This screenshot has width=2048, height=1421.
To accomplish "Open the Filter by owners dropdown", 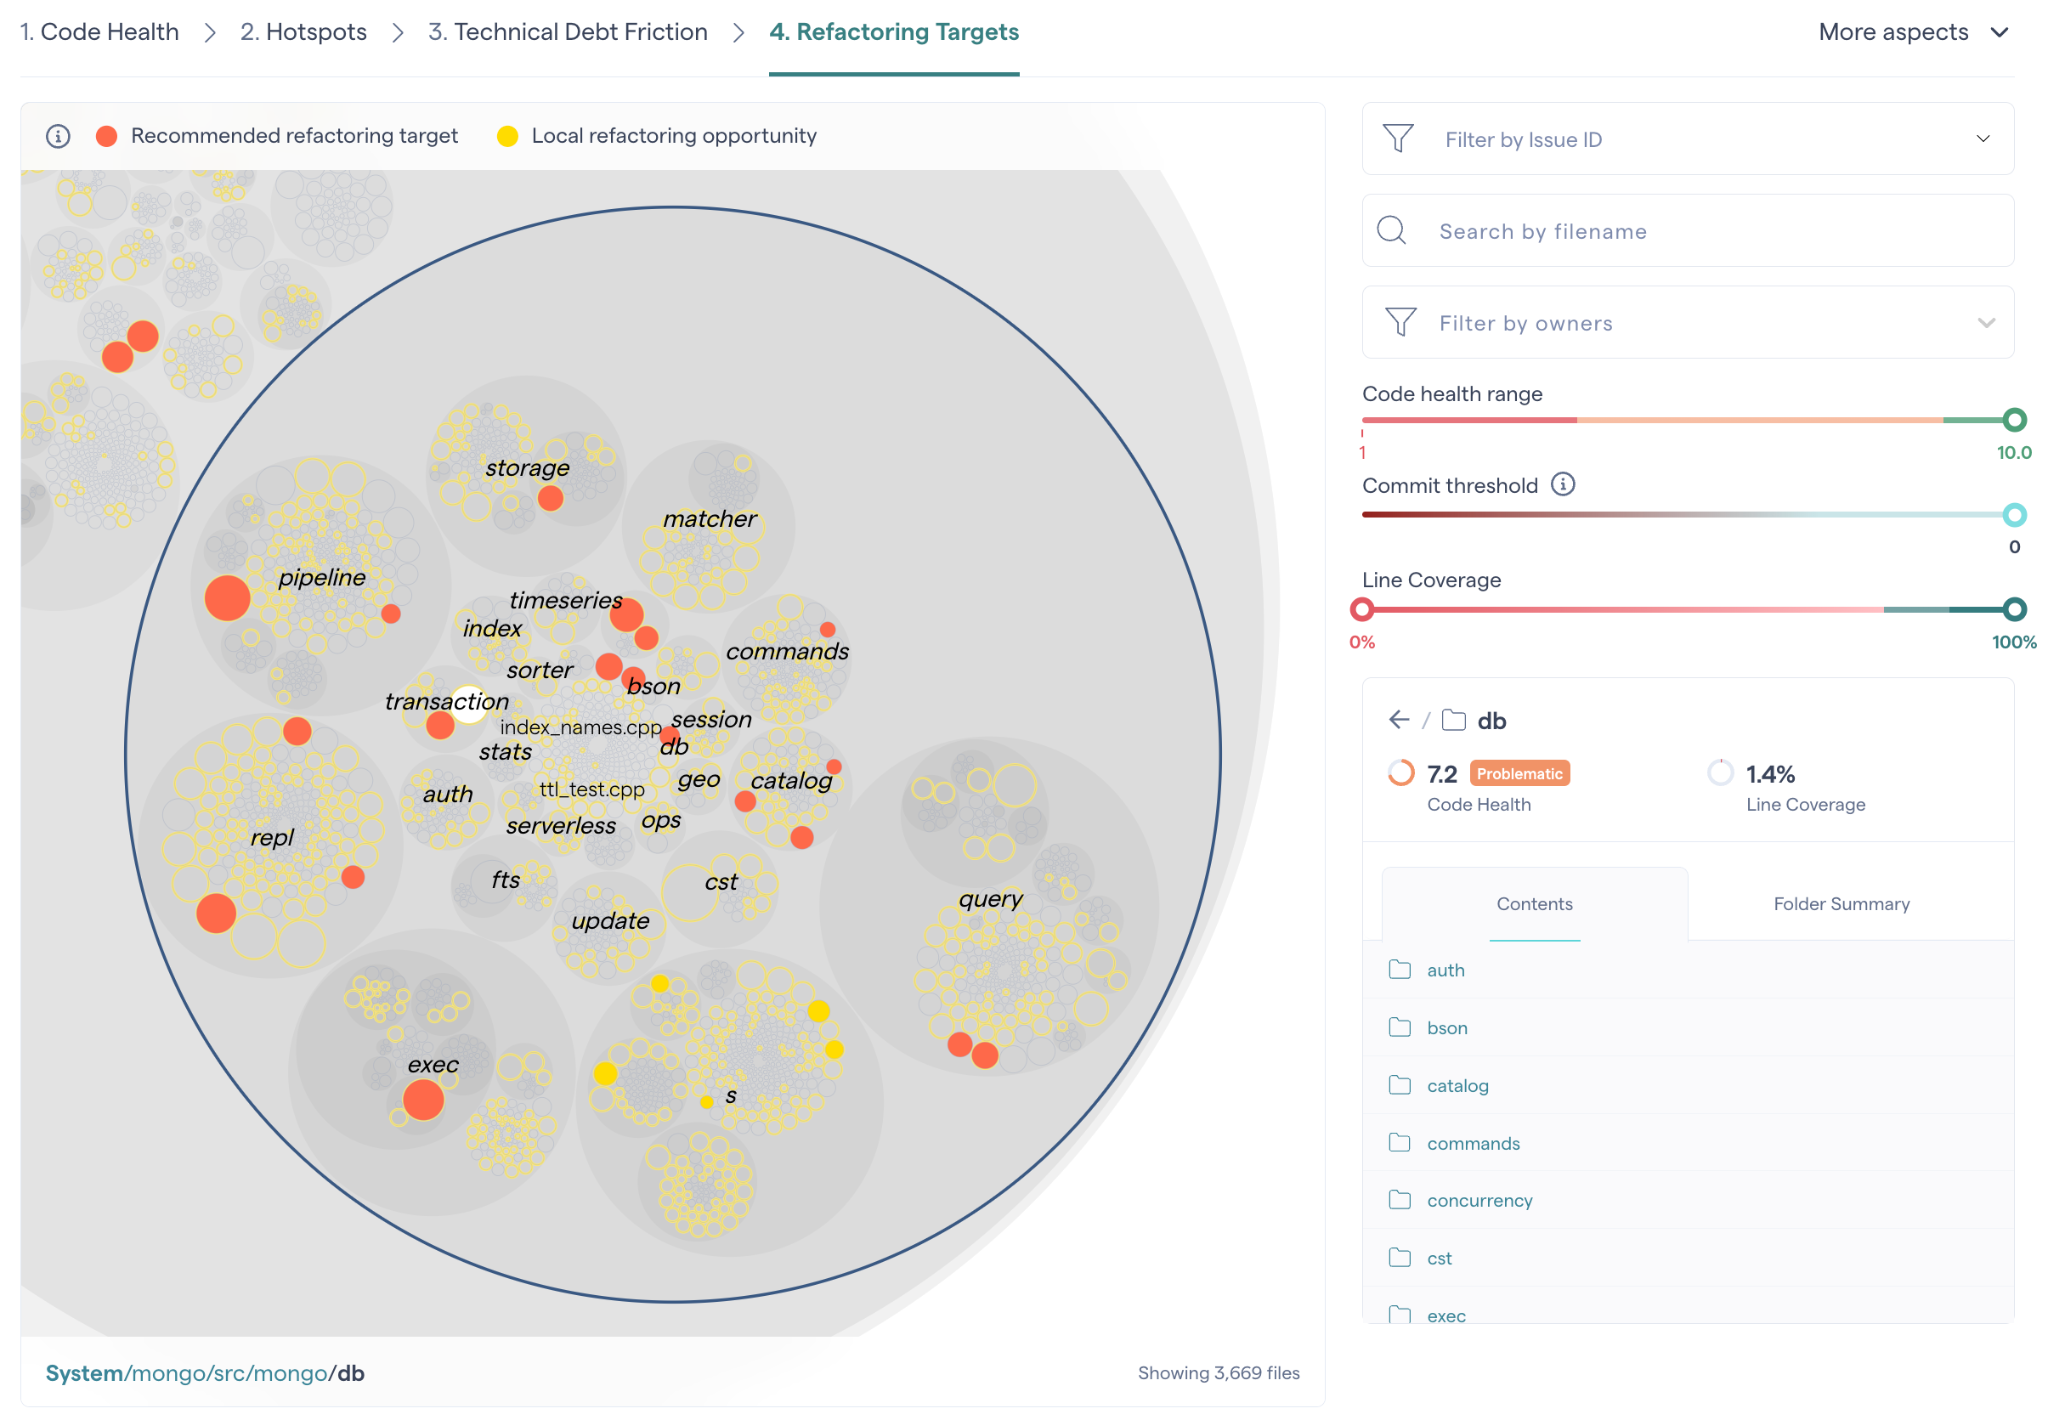I will pyautogui.click(x=1985, y=323).
